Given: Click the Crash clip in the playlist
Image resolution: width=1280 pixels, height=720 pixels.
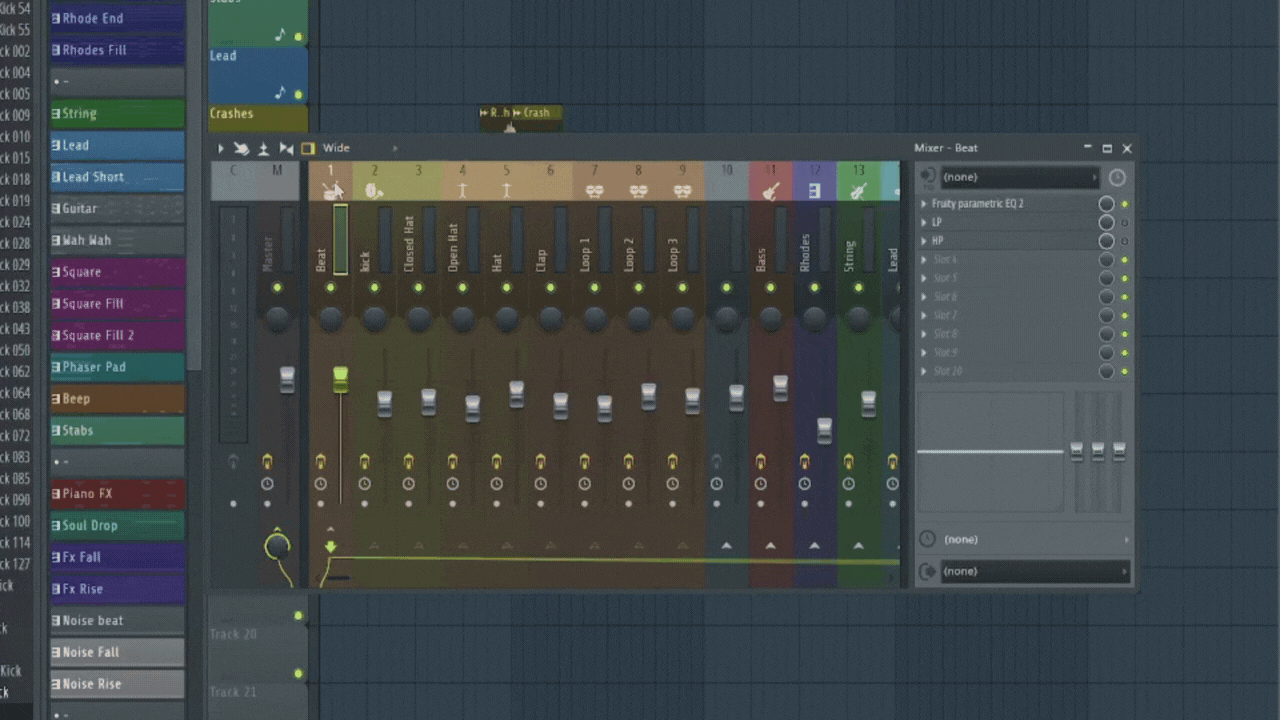Looking at the screenshot, I should click(x=537, y=113).
